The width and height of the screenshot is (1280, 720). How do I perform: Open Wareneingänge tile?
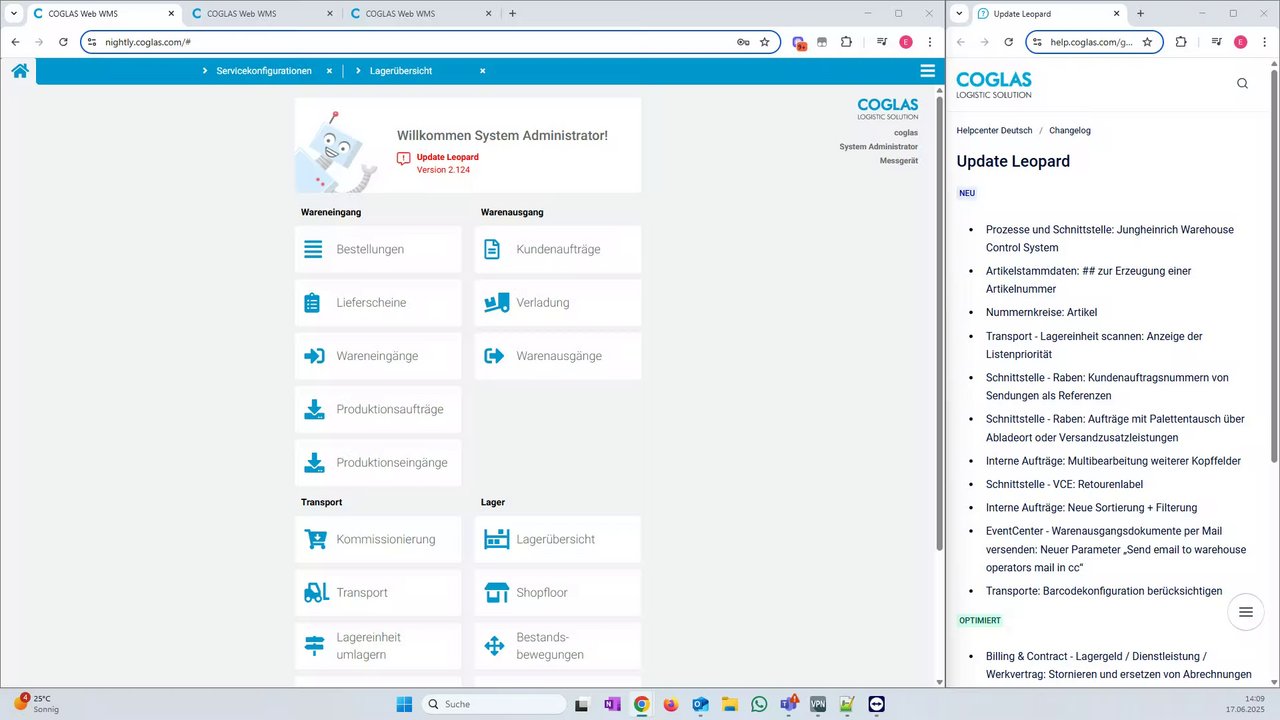tap(378, 356)
